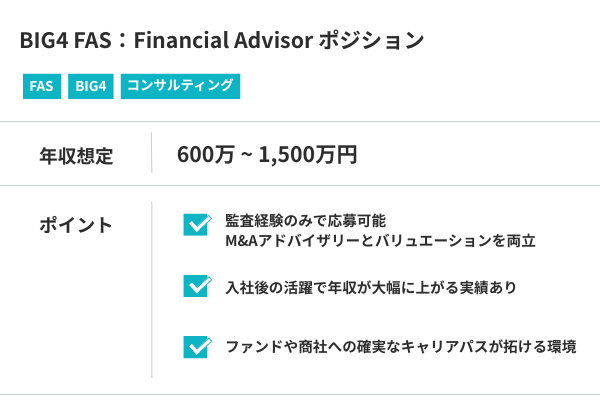This screenshot has width=600, height=420.
Task: Toggle the checkmark beside ファンドや商社への確実なキャリアパス
Action: point(196,346)
